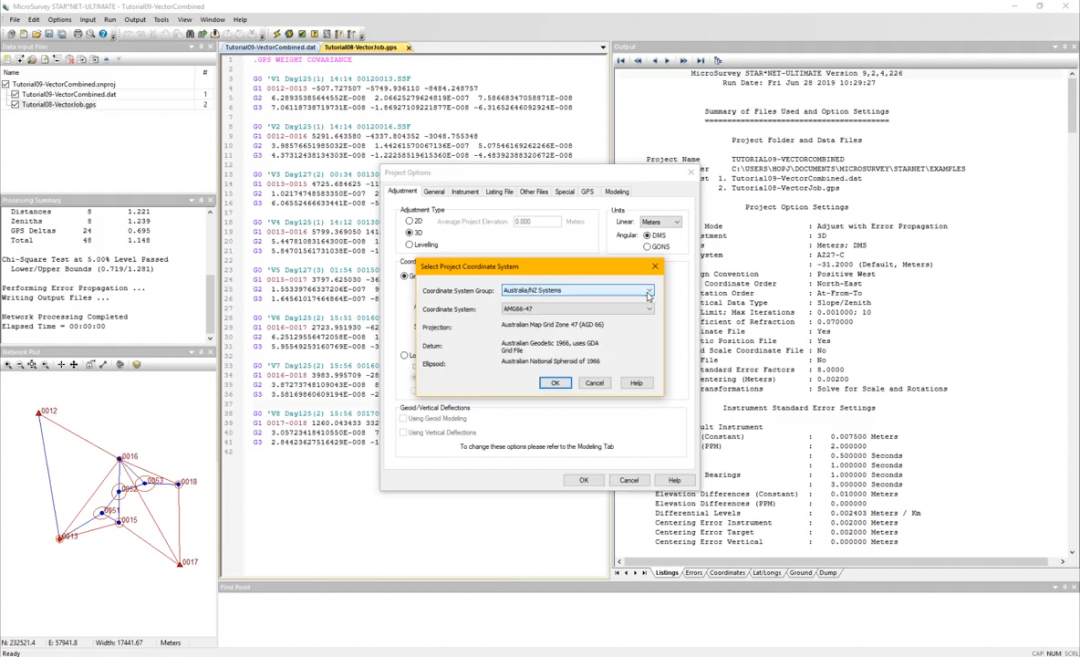Open the Output menu

(x=135, y=19)
